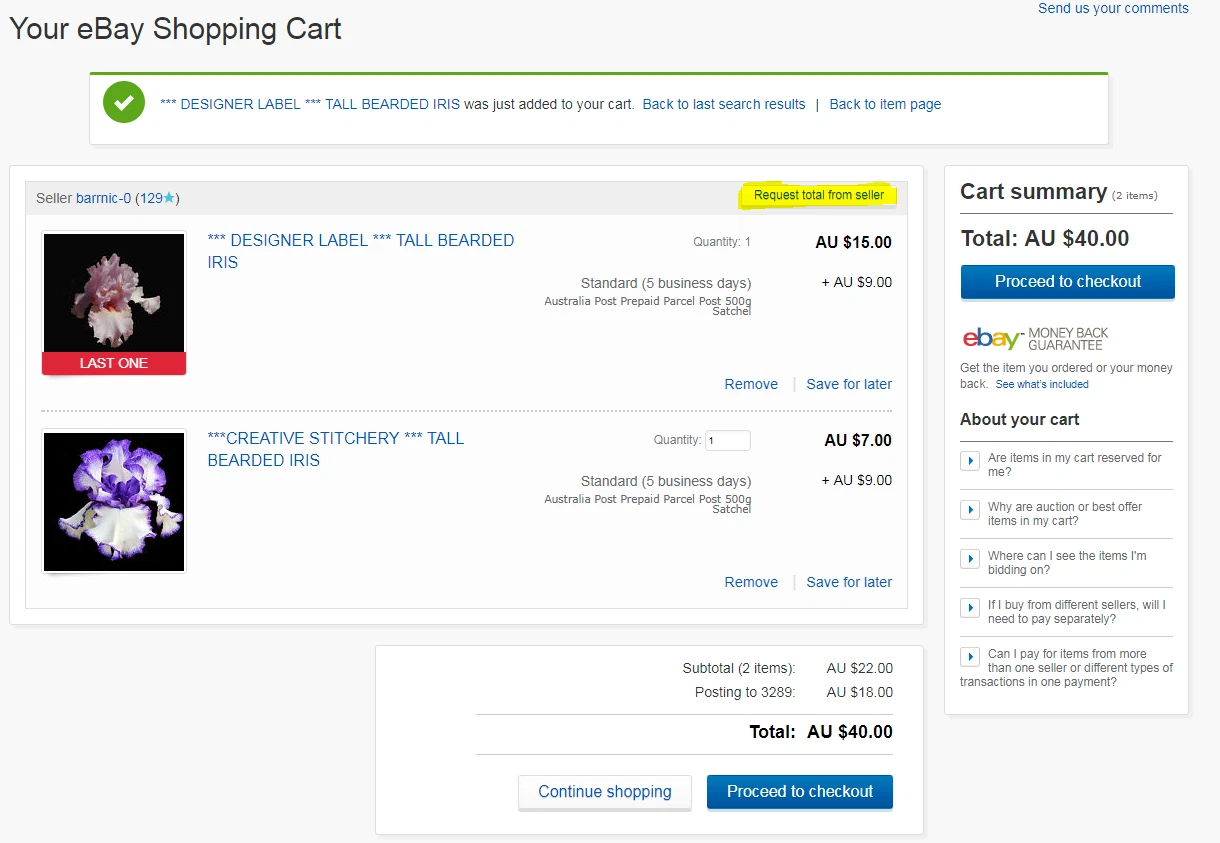
Task: Click the green checkmark success icon
Action: coord(124,103)
